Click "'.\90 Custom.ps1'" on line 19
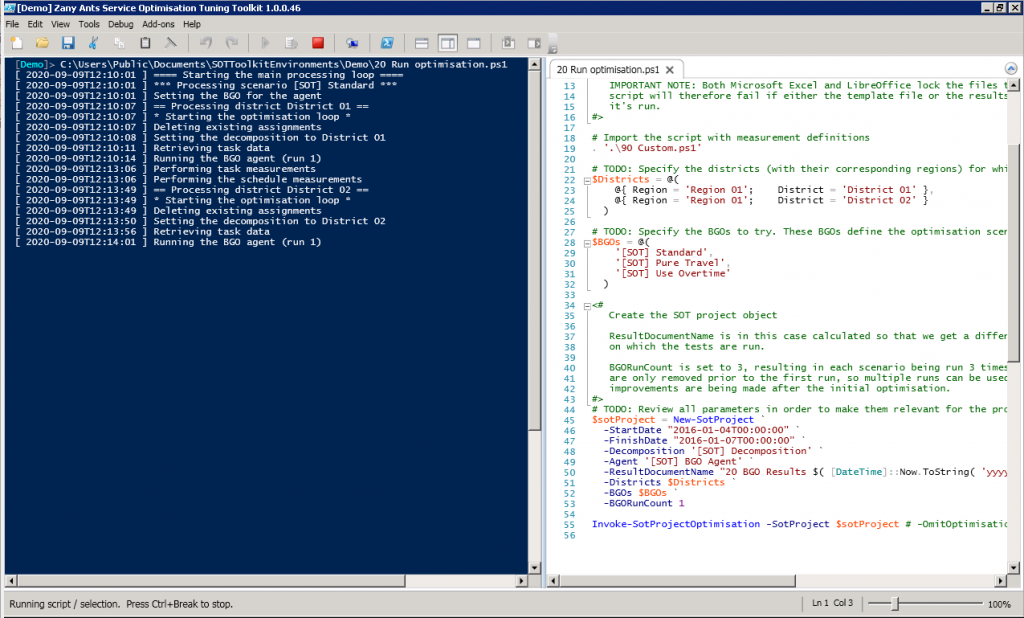 (652, 148)
